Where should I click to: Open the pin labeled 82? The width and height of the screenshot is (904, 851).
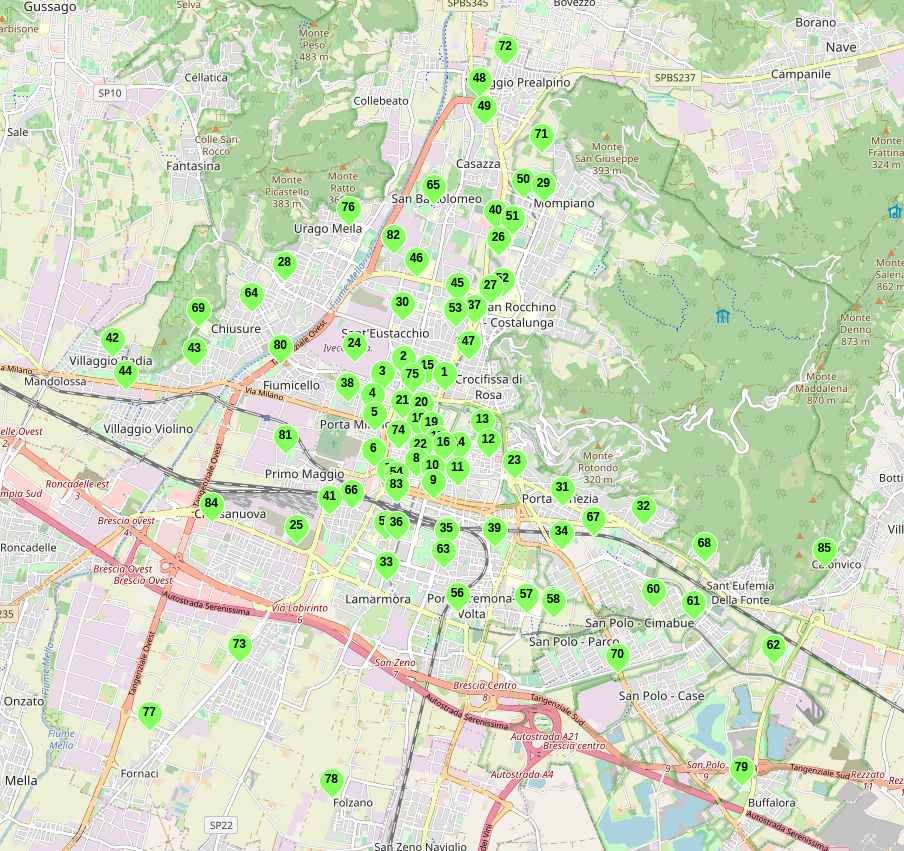(393, 238)
